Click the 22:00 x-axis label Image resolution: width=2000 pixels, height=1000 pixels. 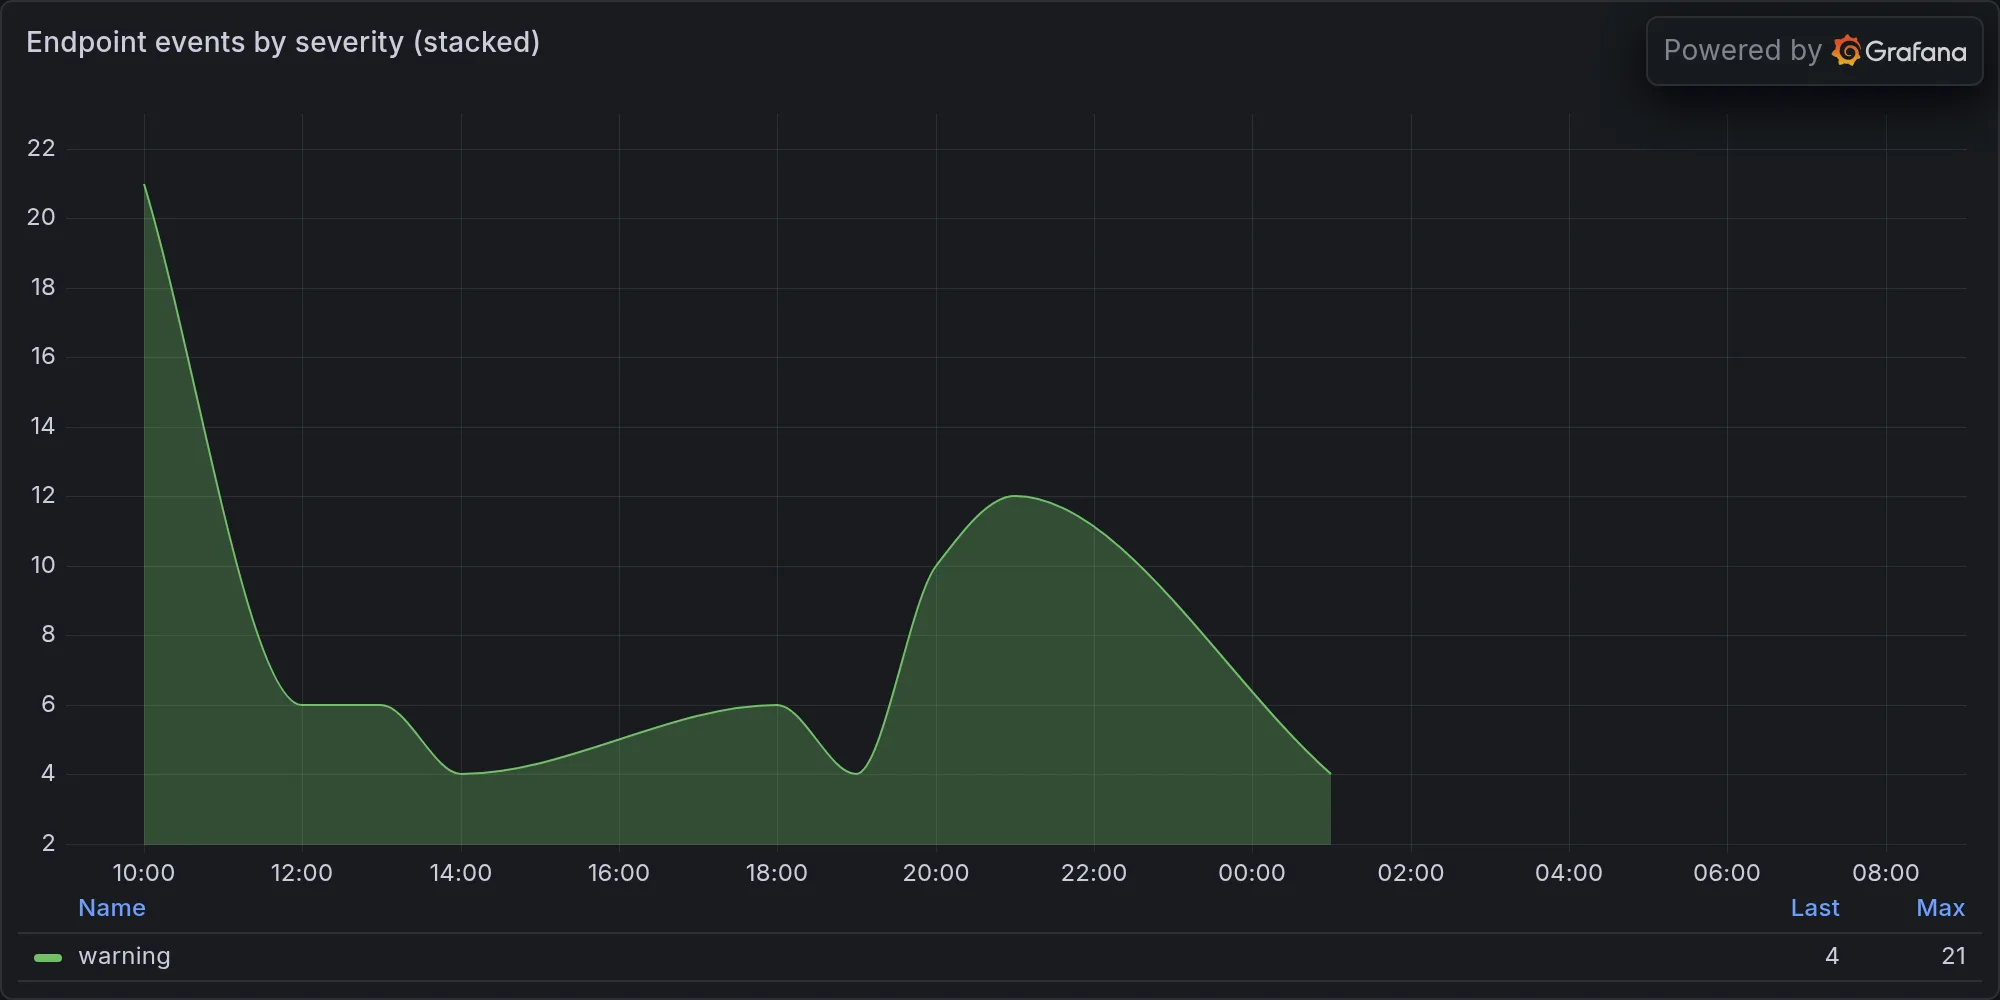click(1094, 873)
